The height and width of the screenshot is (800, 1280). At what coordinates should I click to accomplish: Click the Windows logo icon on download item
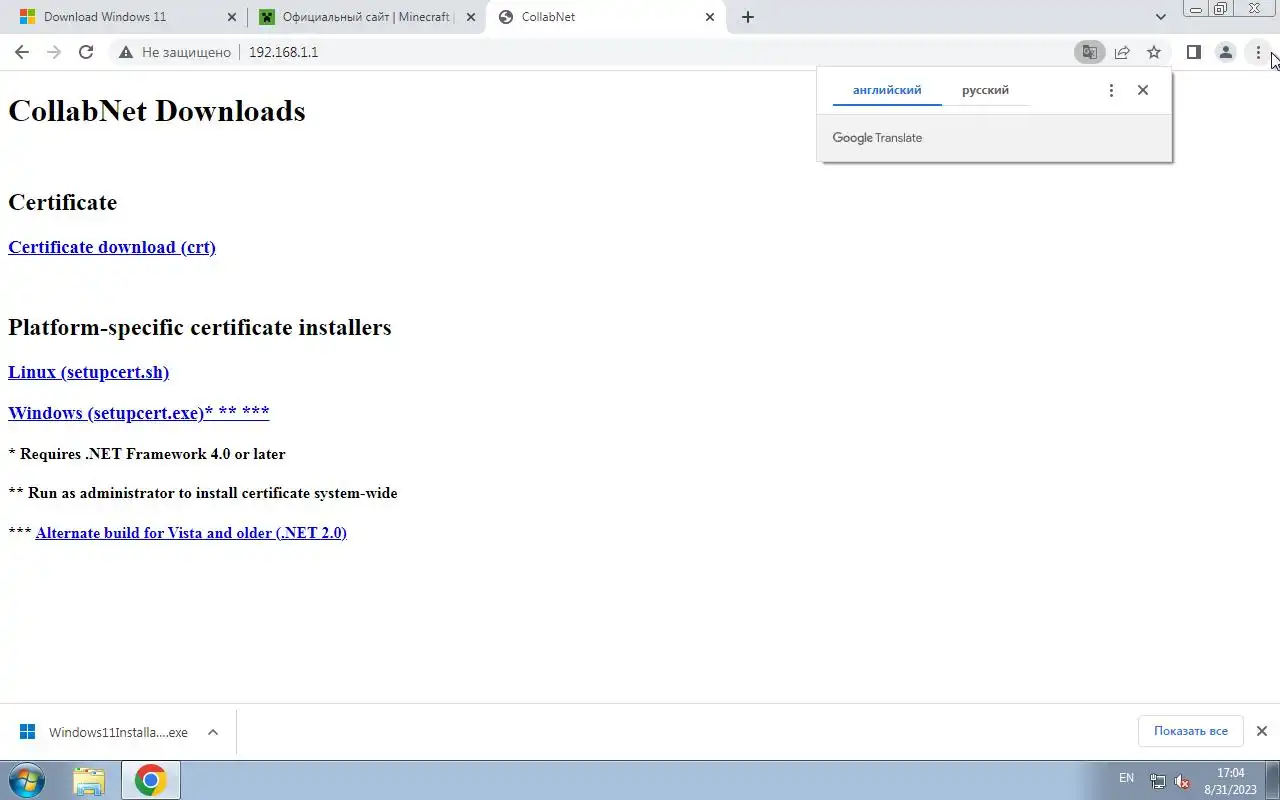(x=28, y=732)
